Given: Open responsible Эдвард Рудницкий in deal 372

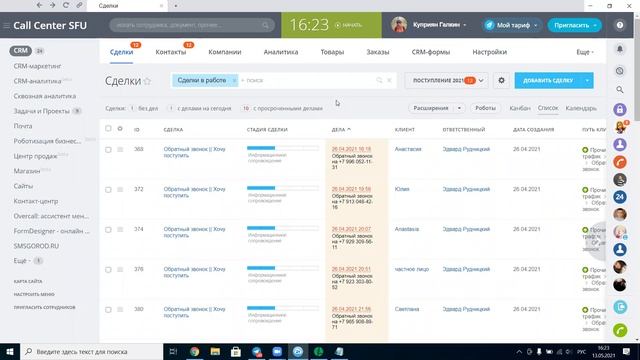Looking at the screenshot, I should point(466,189).
